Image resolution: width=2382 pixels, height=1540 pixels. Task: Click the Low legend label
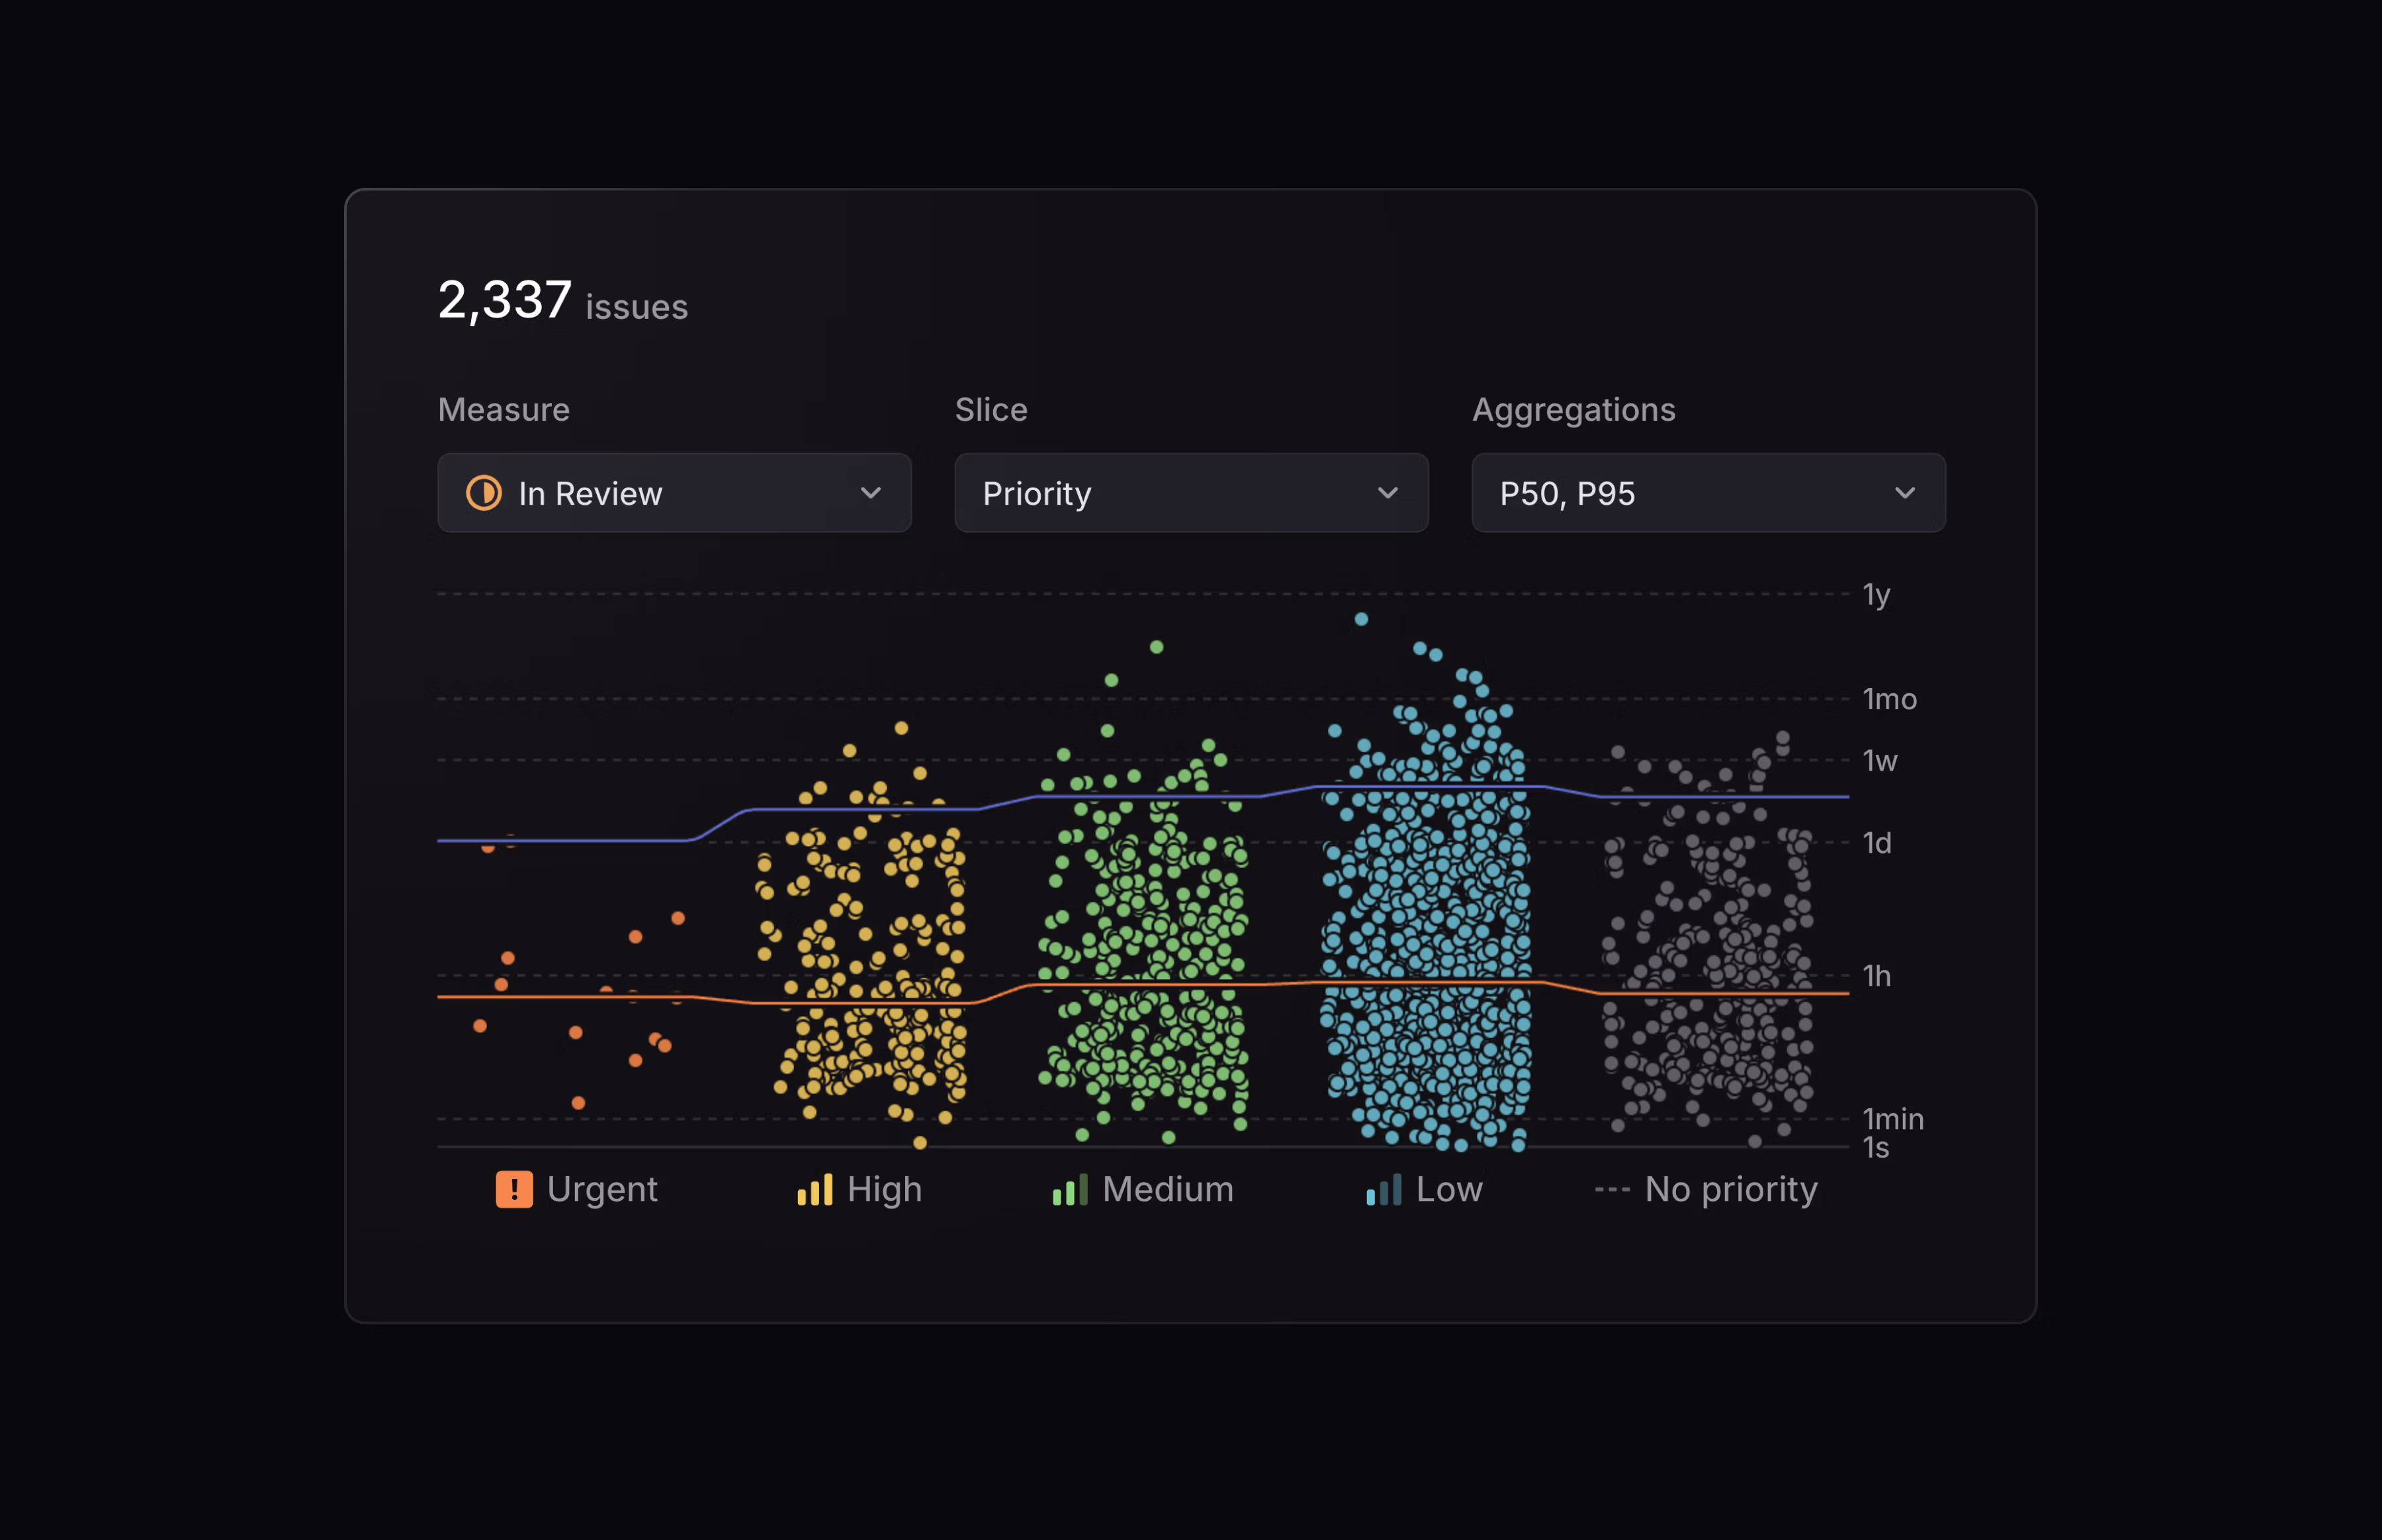pos(1449,1189)
